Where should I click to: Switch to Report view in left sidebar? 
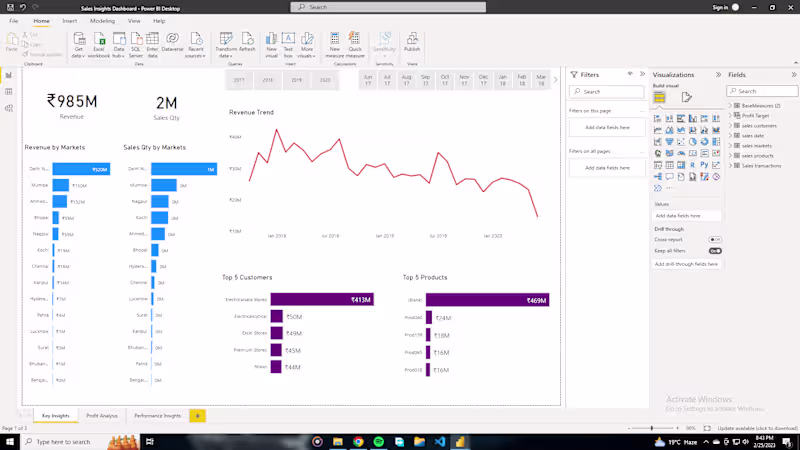pyautogui.click(x=9, y=75)
